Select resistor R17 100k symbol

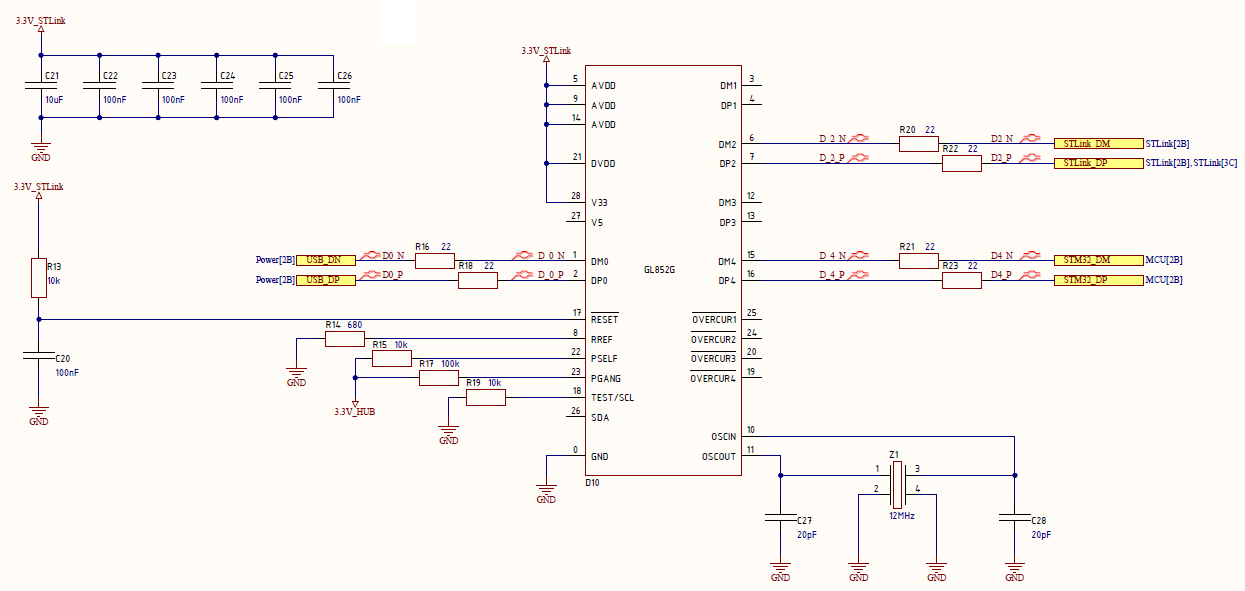tap(438, 378)
